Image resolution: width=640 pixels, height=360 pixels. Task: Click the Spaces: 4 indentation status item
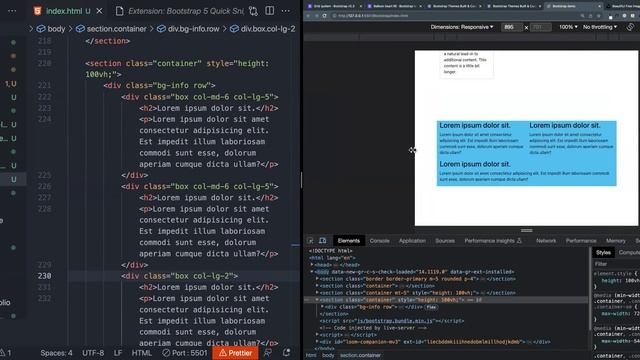pos(56,353)
